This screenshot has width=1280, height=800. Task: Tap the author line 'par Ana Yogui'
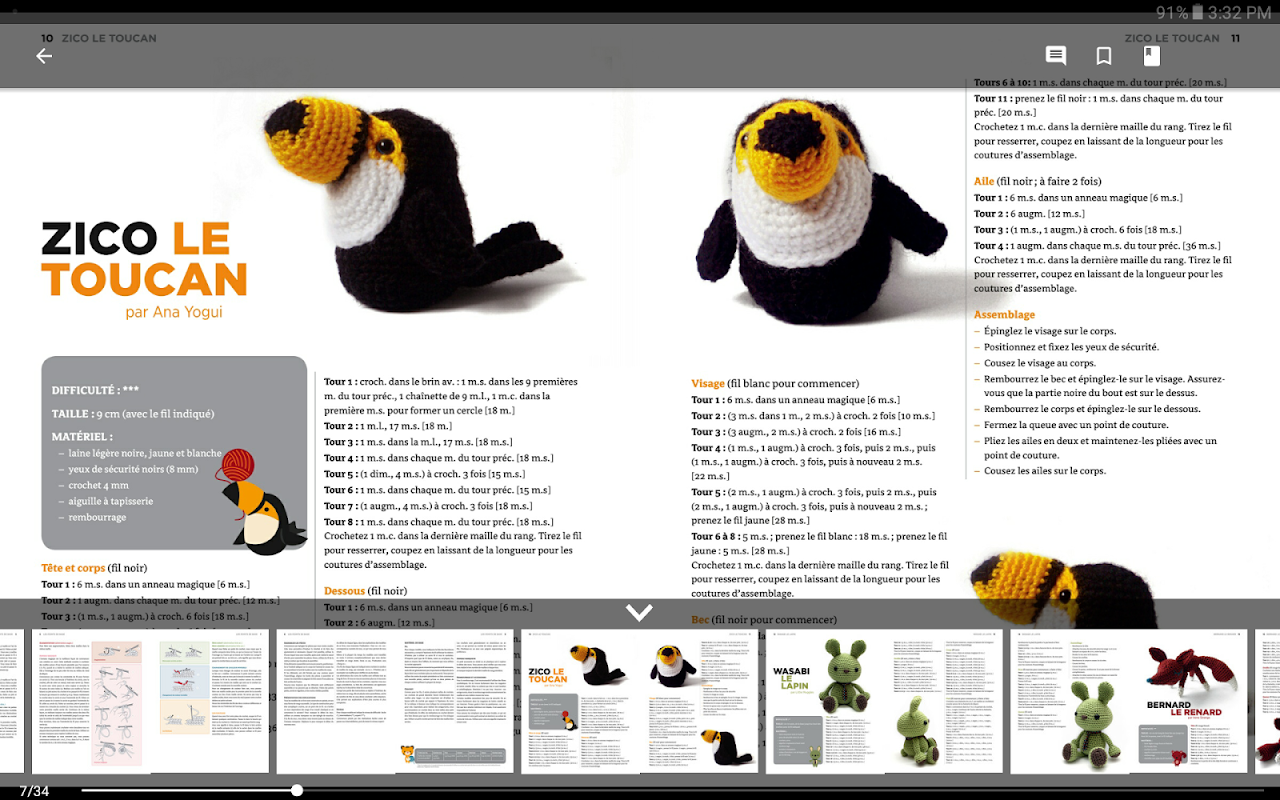[x=175, y=312]
